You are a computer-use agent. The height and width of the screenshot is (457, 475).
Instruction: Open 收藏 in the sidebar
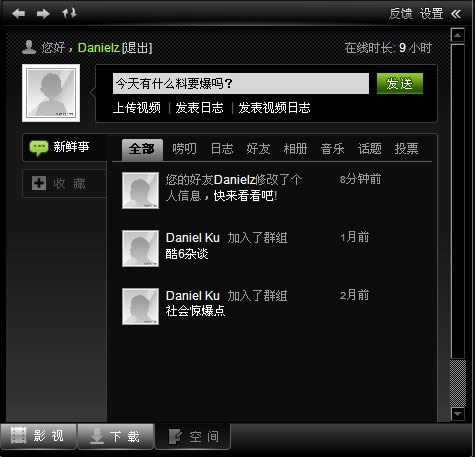65,183
